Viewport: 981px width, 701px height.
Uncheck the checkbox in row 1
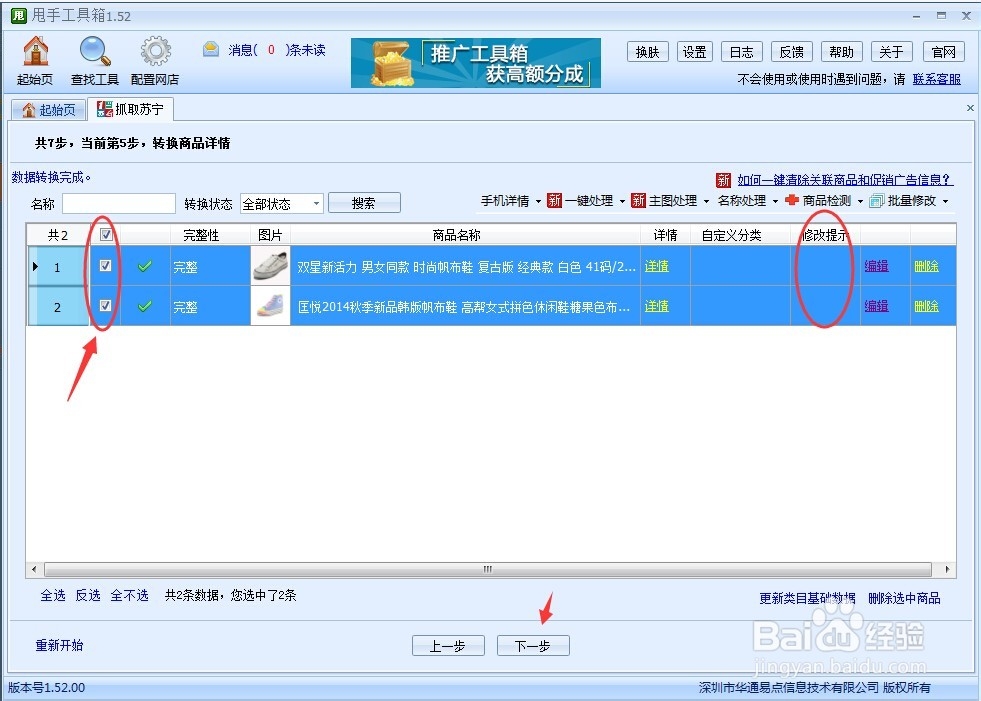point(106,265)
